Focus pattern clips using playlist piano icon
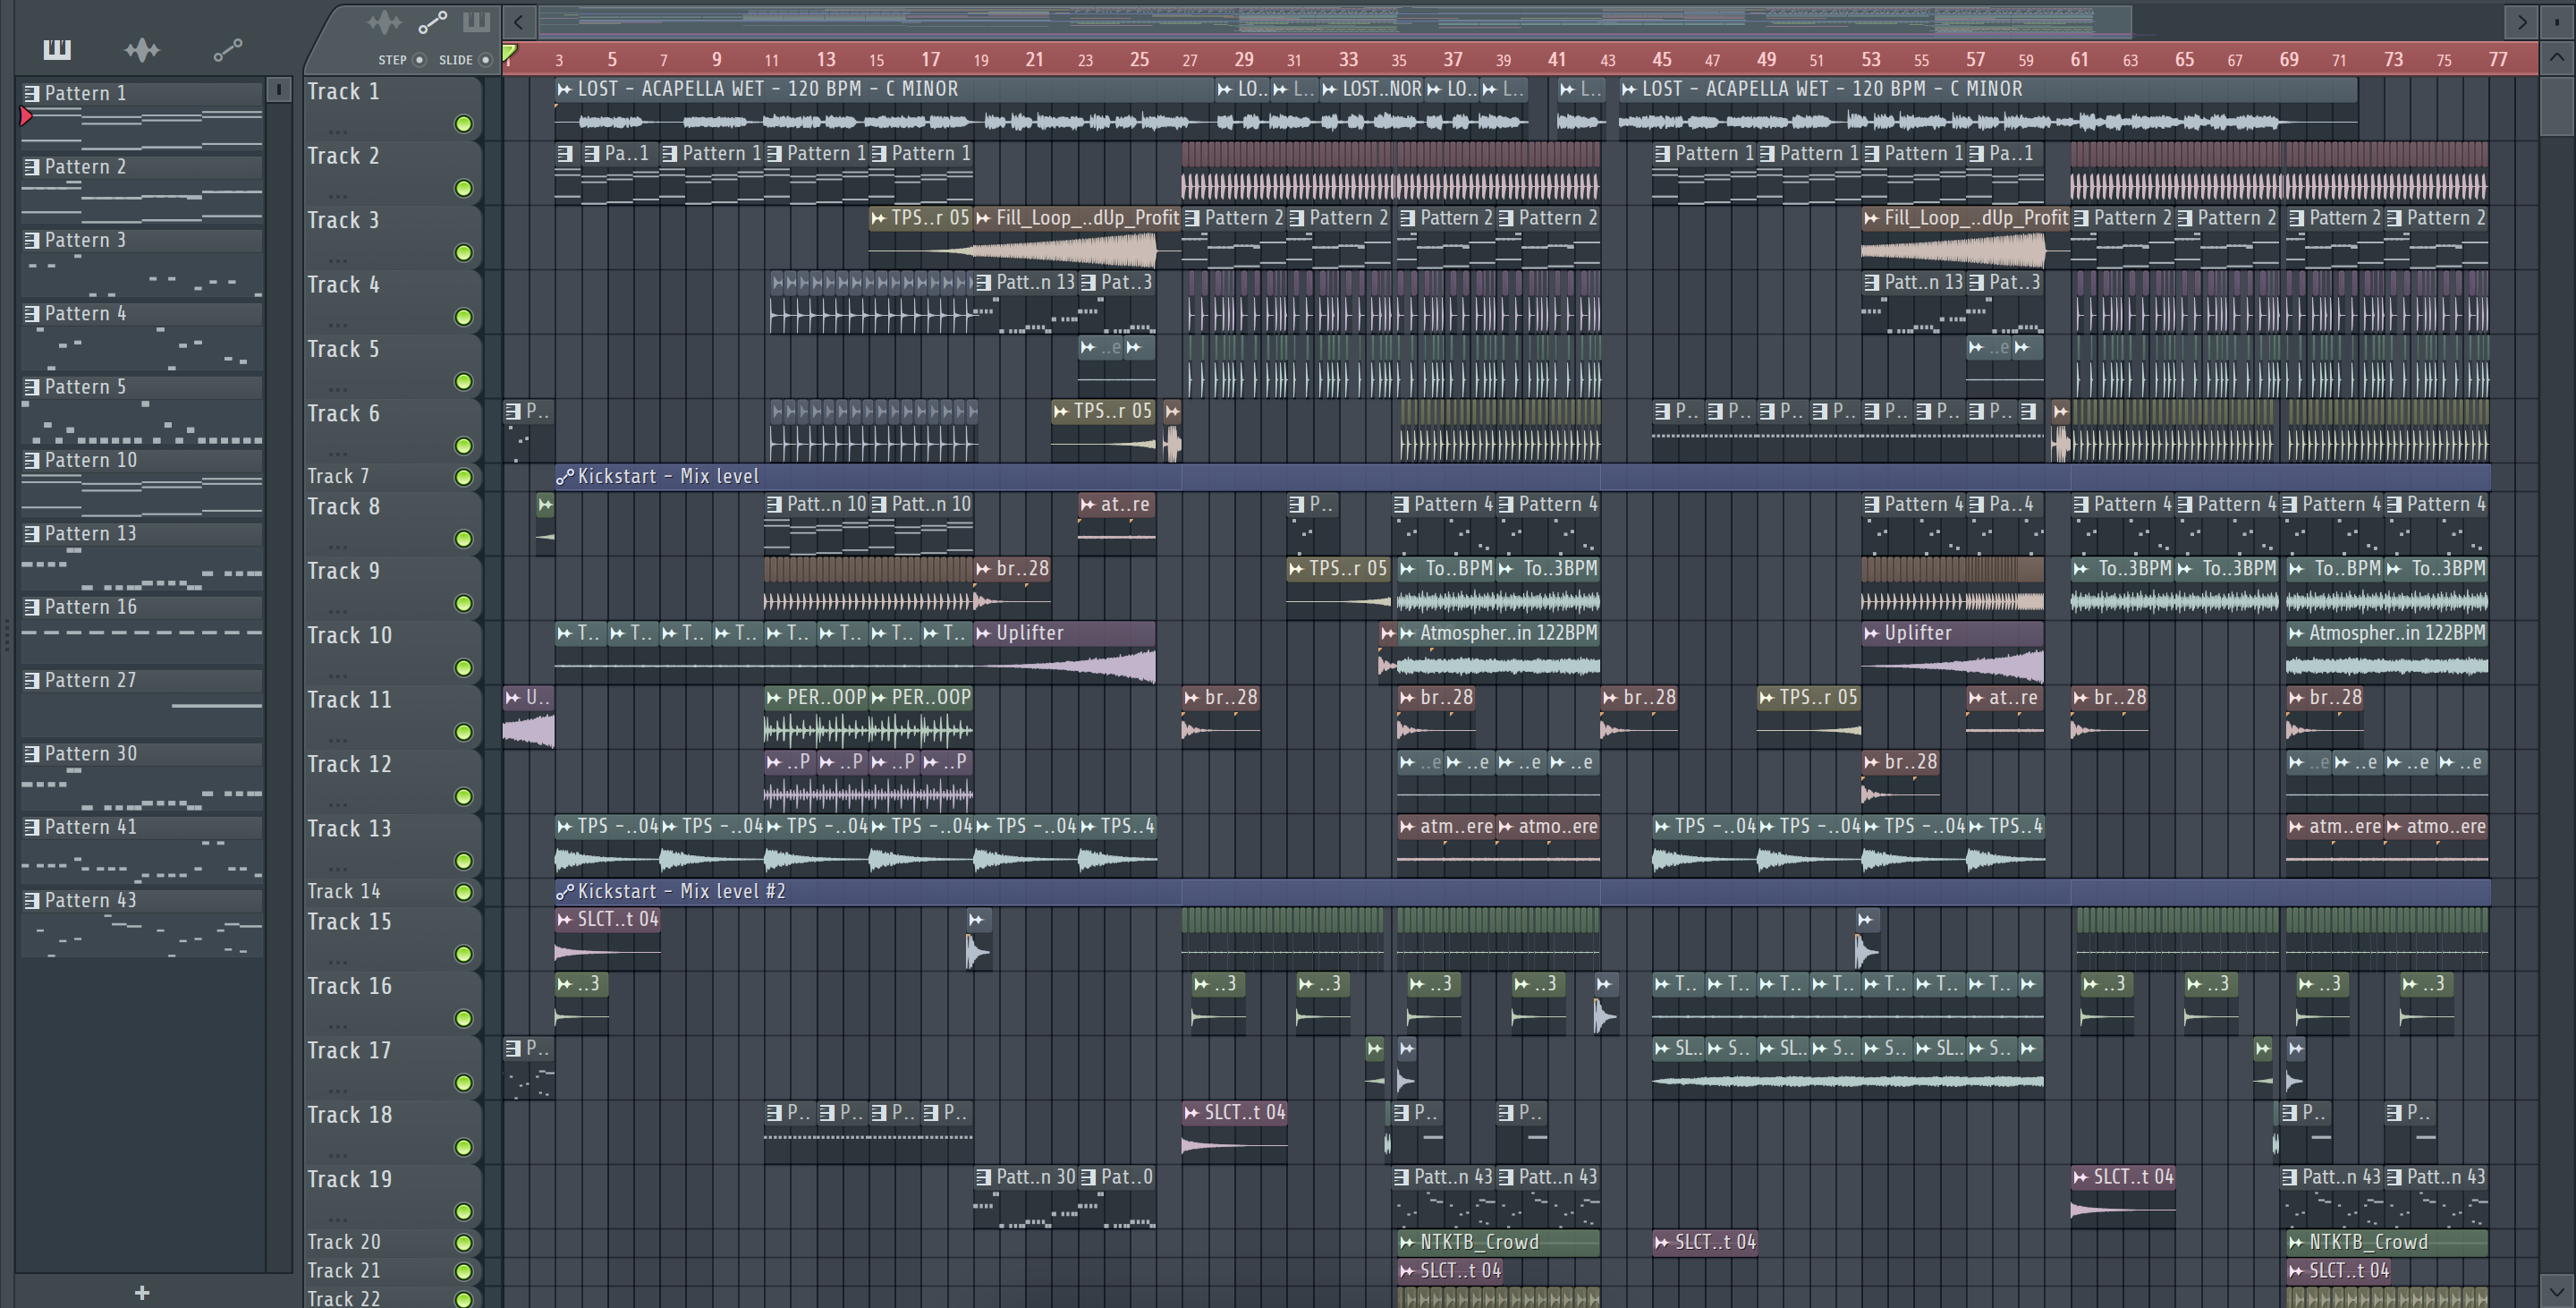This screenshot has width=2576, height=1308. (x=477, y=22)
